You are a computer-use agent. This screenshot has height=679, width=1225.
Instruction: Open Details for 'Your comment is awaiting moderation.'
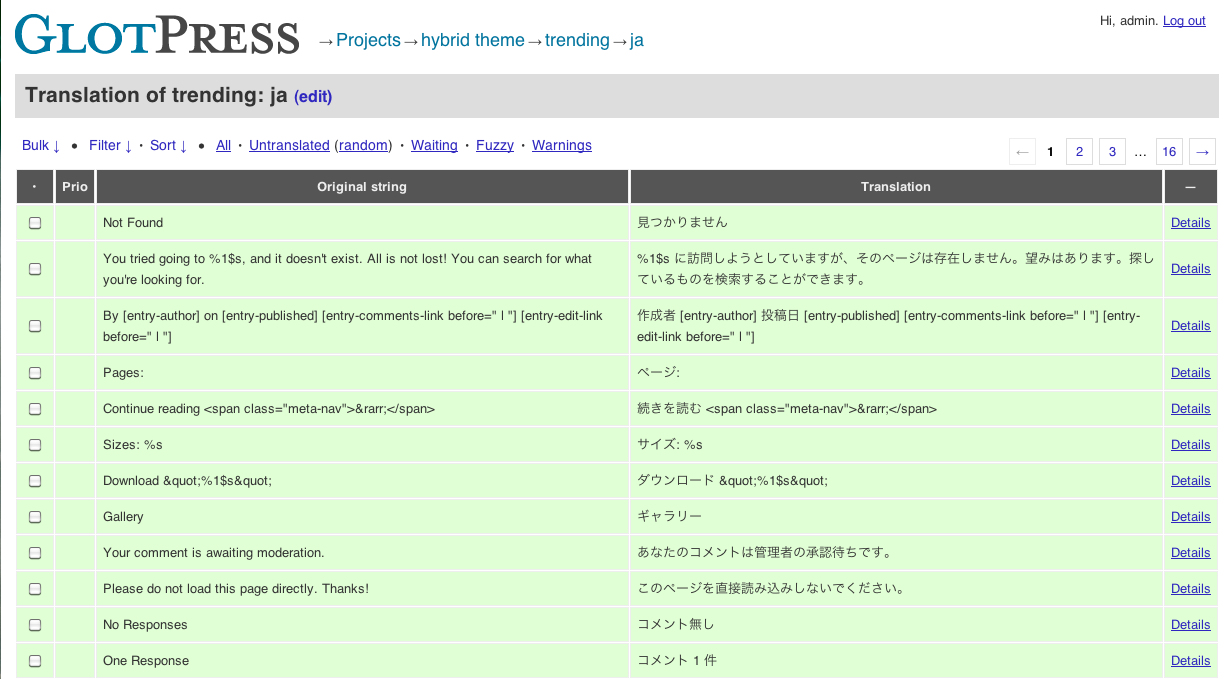1191,553
